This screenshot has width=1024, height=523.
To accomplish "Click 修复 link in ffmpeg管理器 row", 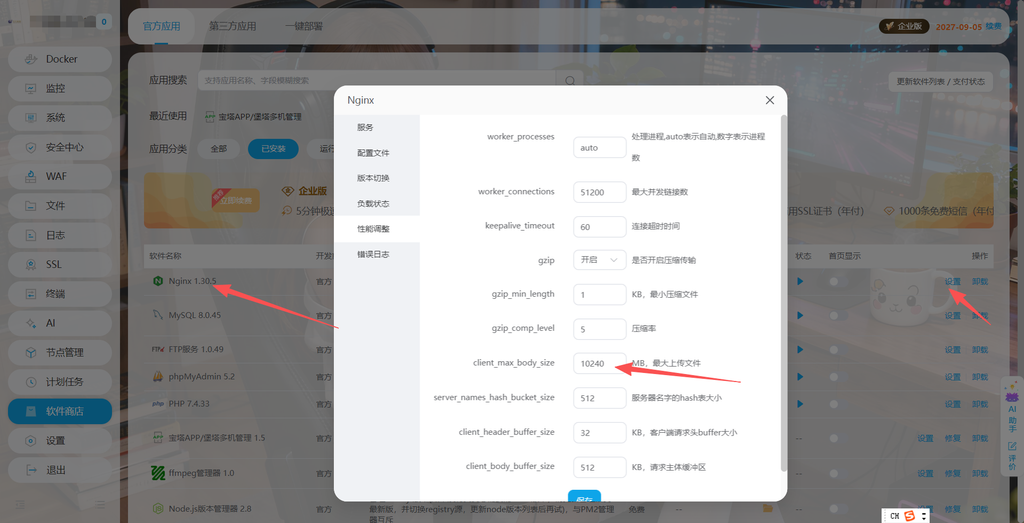I will tap(953, 473).
